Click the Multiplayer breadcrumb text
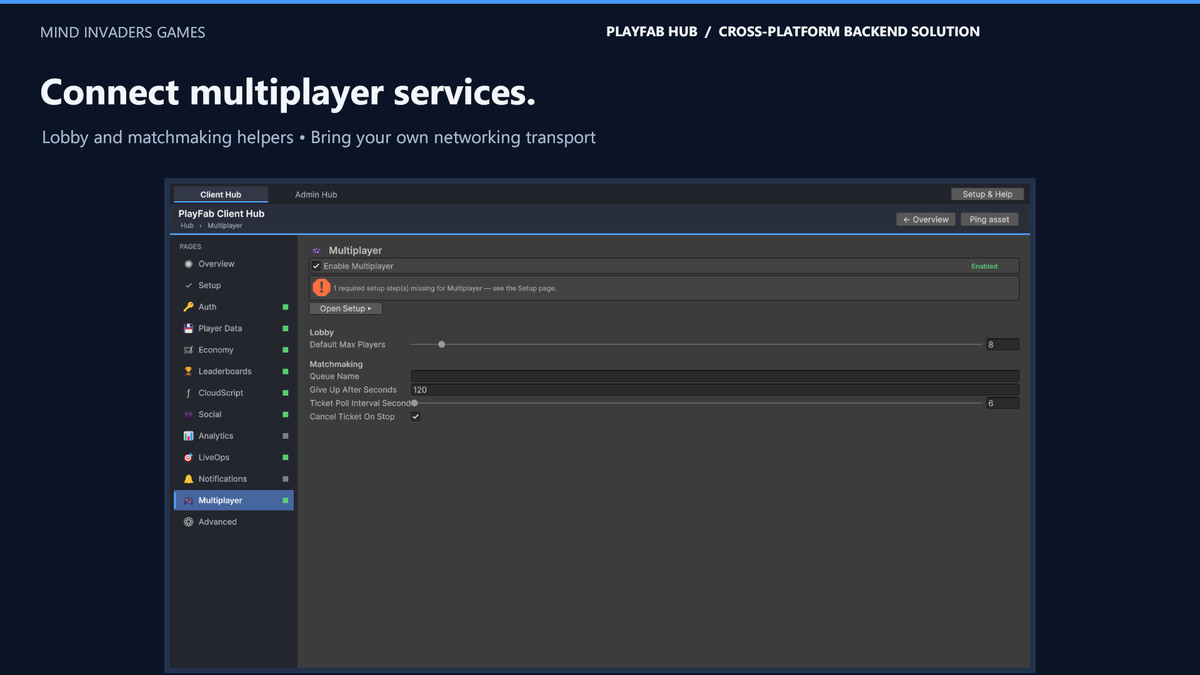The width and height of the screenshot is (1200, 675). pyautogui.click(x=225, y=226)
